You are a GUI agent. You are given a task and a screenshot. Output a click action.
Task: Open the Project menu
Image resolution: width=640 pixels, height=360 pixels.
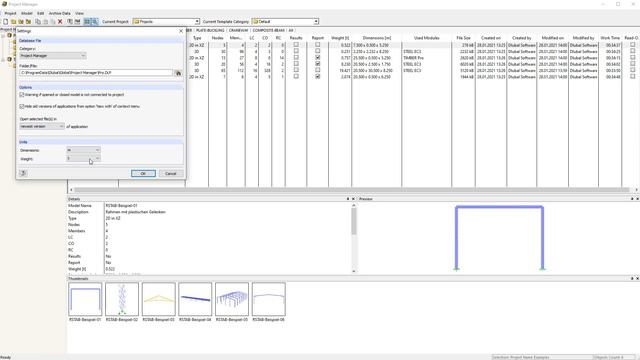pos(10,13)
